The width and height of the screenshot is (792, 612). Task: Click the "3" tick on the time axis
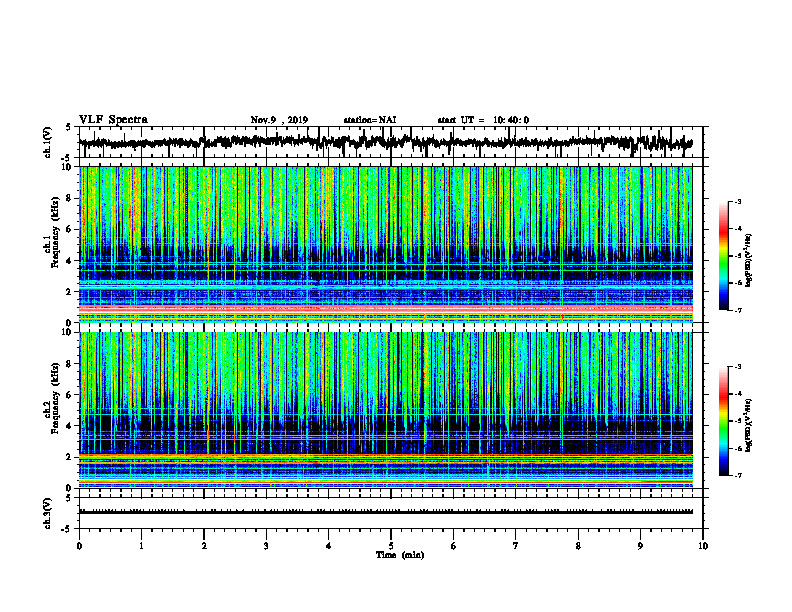266,546
